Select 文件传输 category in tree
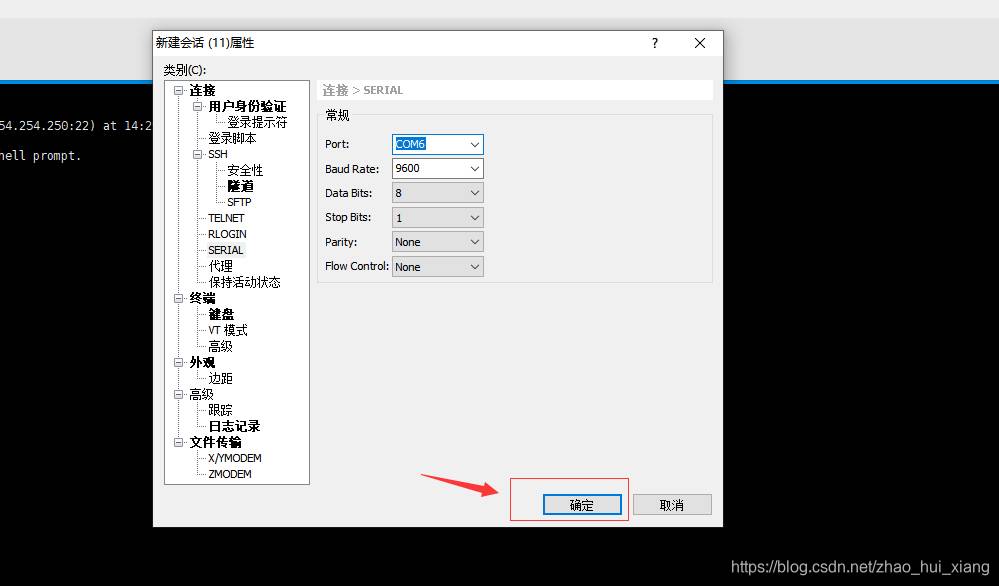 (x=215, y=442)
